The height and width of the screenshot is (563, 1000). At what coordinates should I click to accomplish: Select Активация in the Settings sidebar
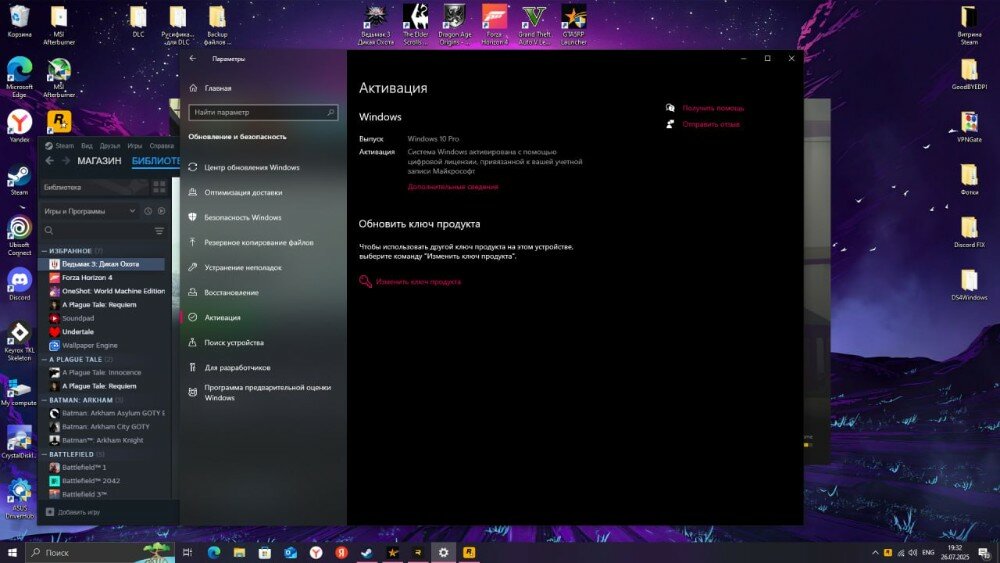click(x=222, y=318)
